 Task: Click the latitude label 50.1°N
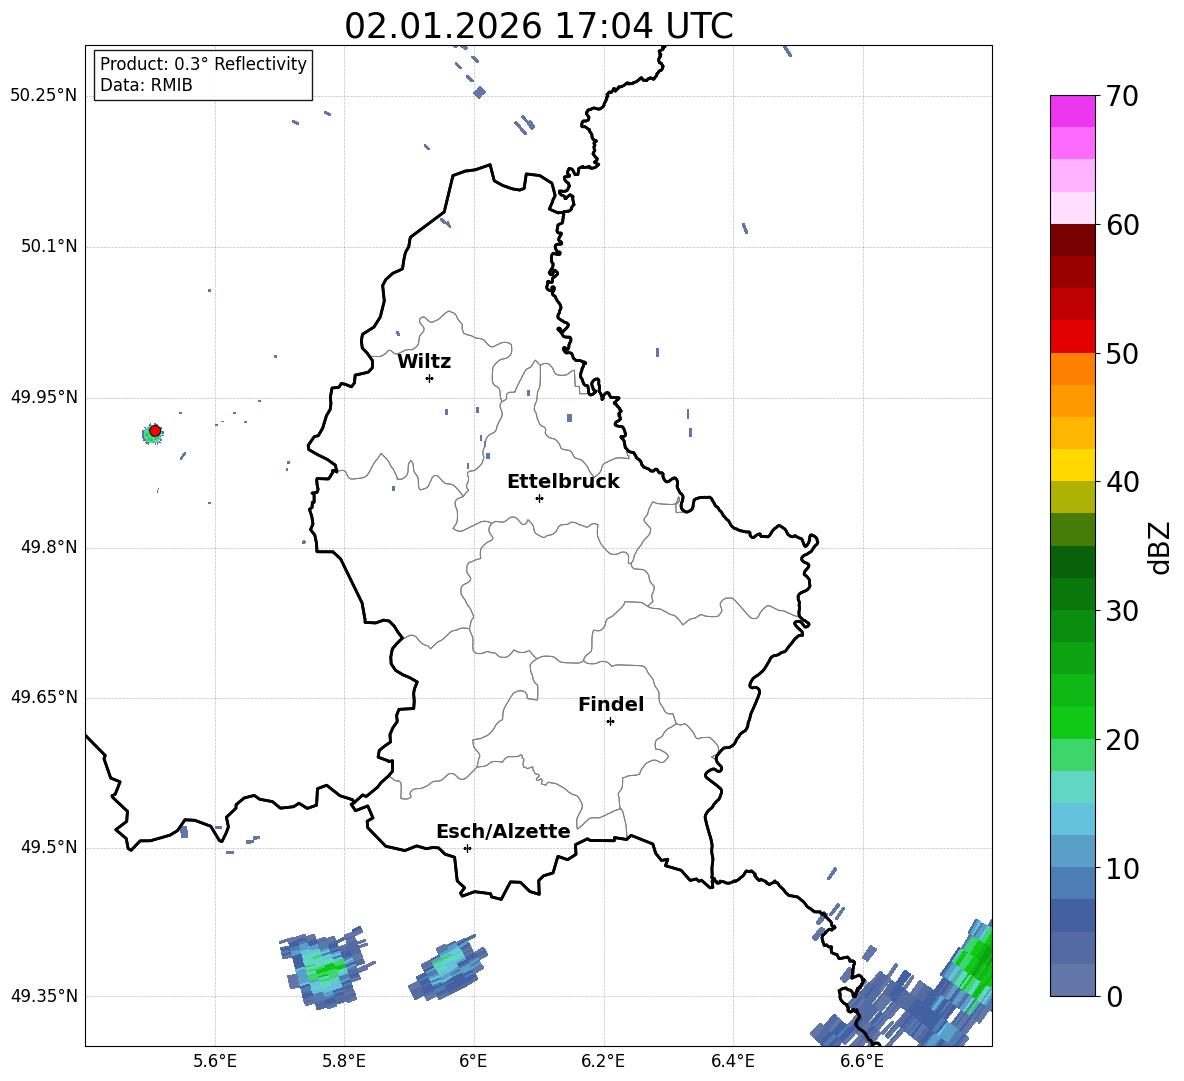pyautogui.click(x=49, y=247)
